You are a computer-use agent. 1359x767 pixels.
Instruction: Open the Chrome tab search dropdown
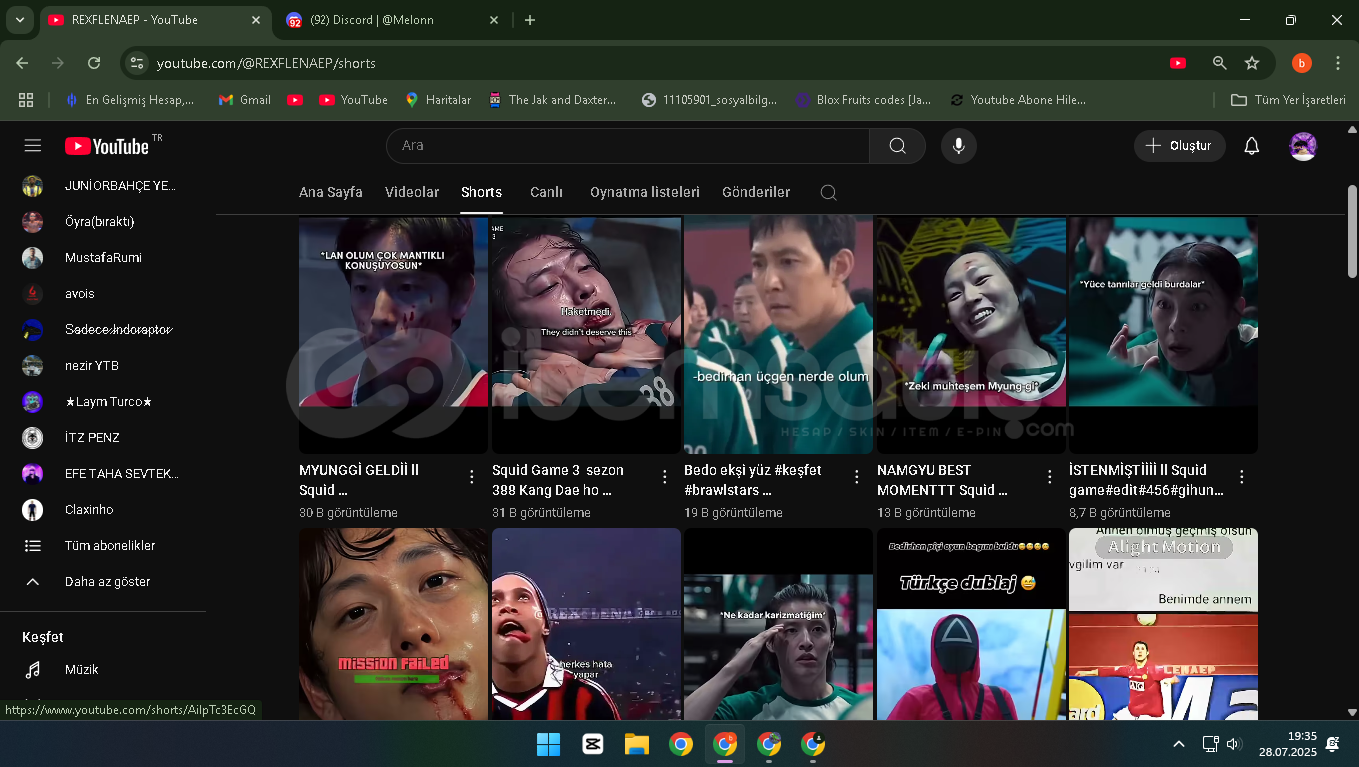click(x=19, y=20)
